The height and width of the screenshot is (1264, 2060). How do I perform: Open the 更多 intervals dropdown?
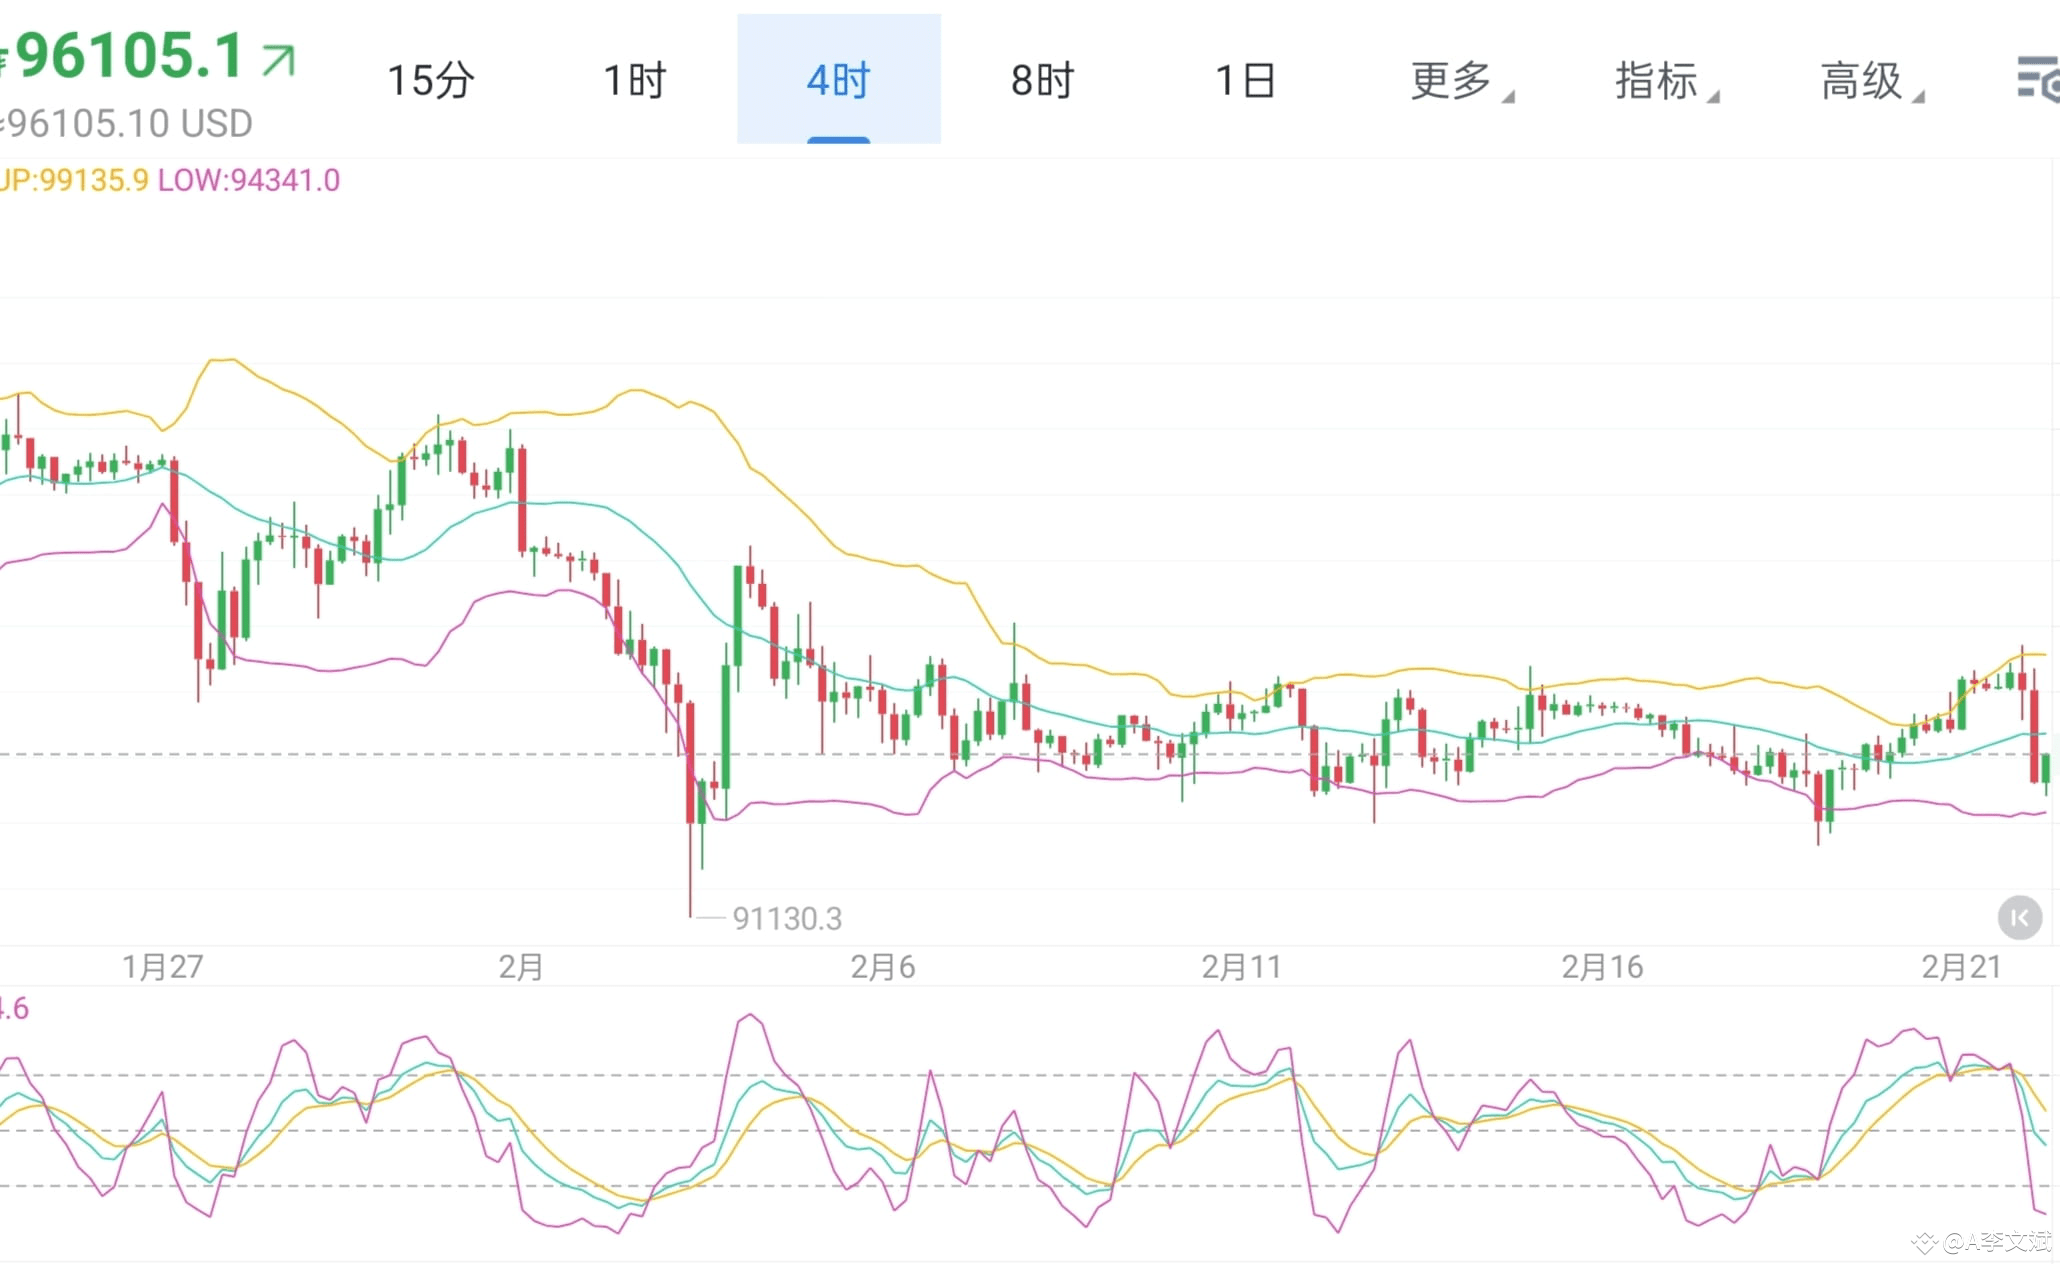1461,80
